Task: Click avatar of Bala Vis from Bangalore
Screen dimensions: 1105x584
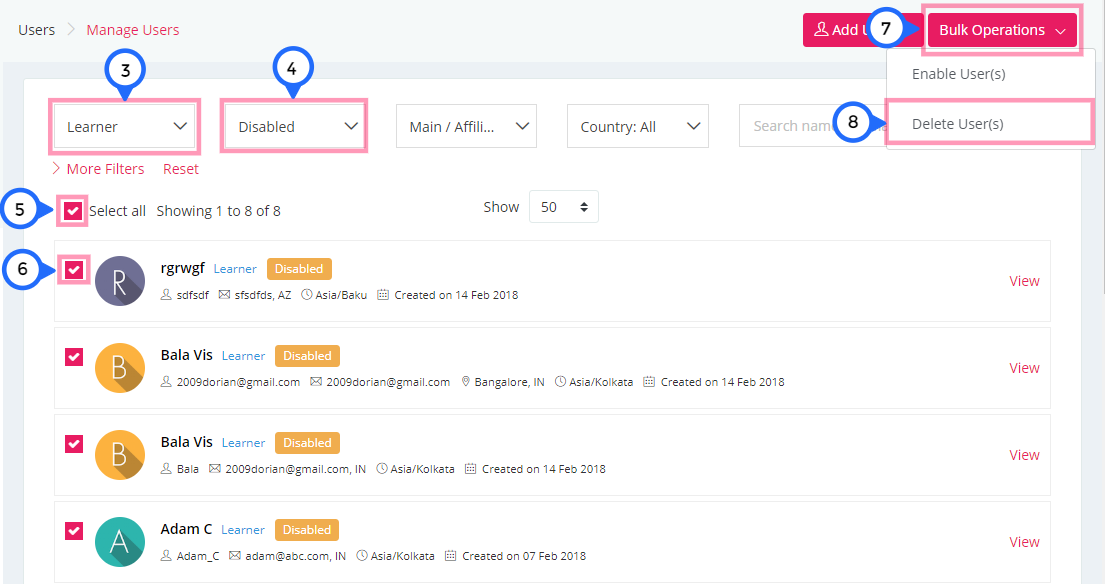Action: point(120,368)
